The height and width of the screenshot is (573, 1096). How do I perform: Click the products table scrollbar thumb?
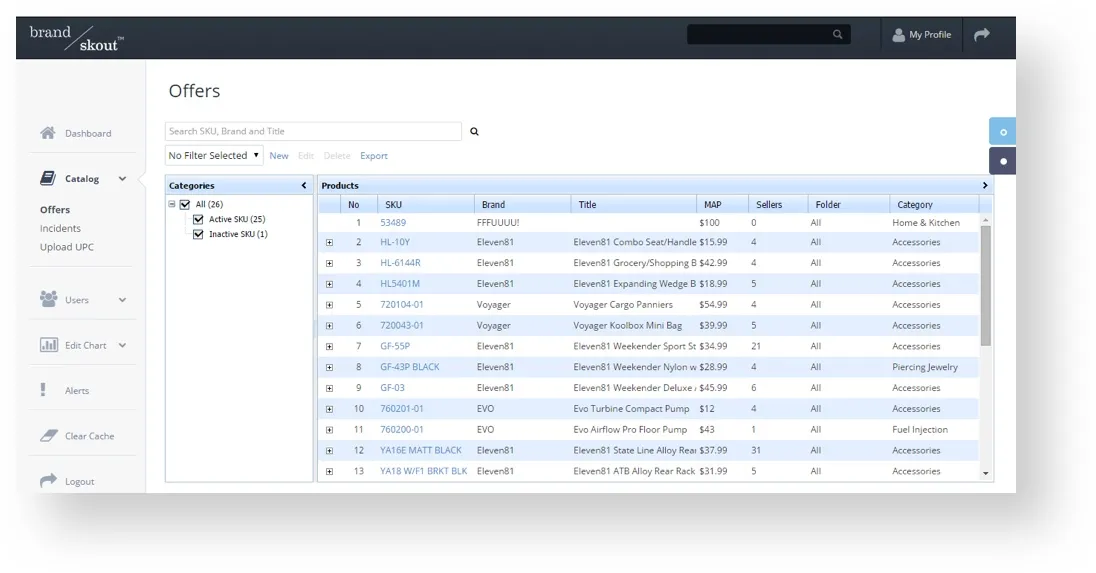[986, 286]
